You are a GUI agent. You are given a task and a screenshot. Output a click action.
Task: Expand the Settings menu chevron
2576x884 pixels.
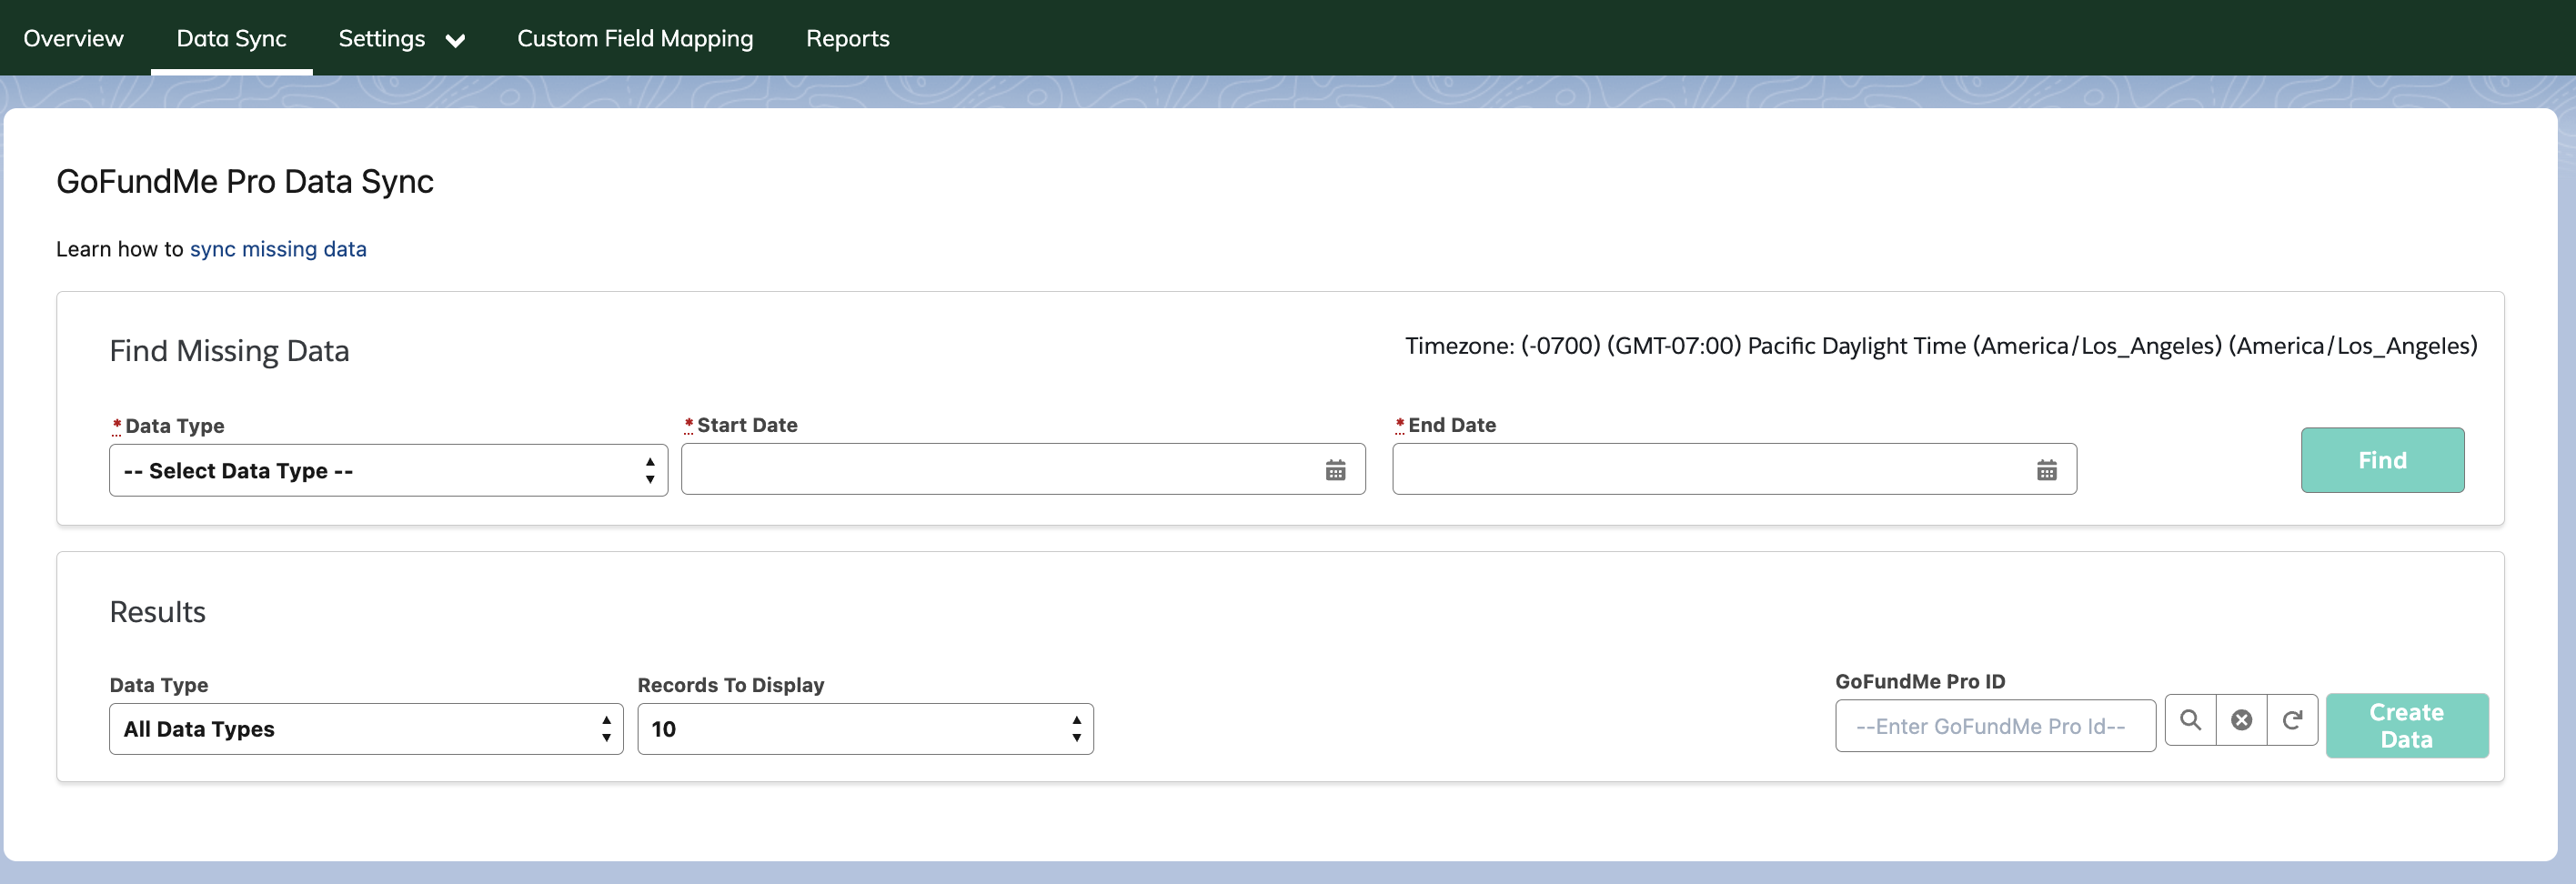click(455, 40)
